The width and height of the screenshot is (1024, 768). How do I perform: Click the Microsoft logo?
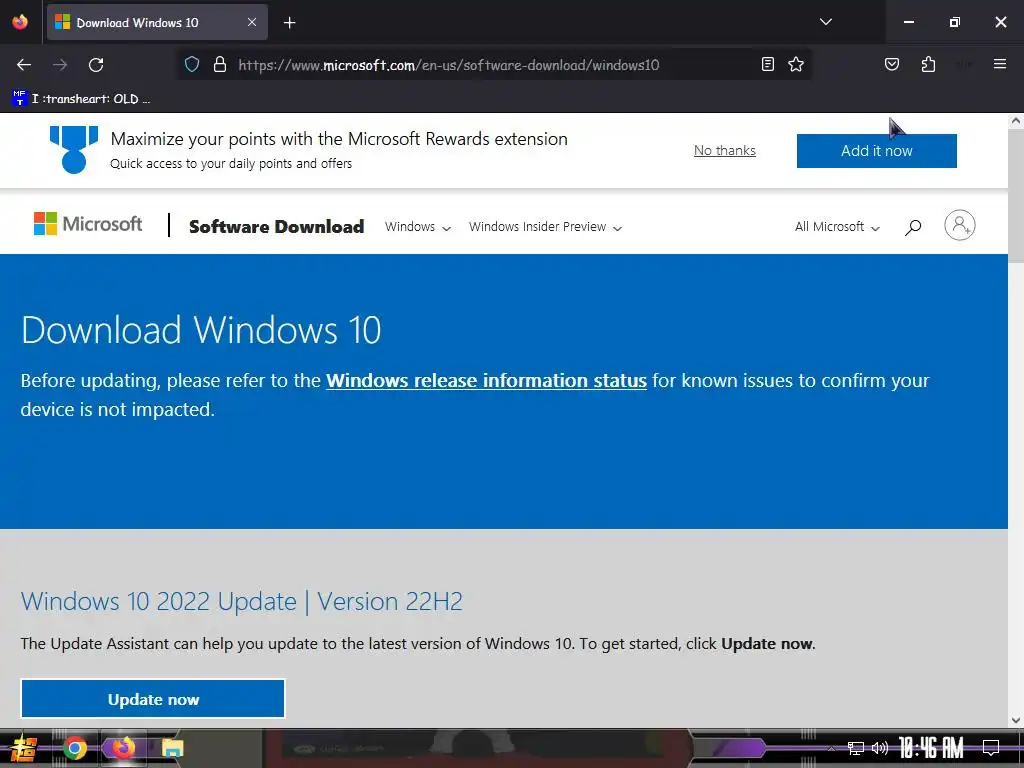pos(88,224)
